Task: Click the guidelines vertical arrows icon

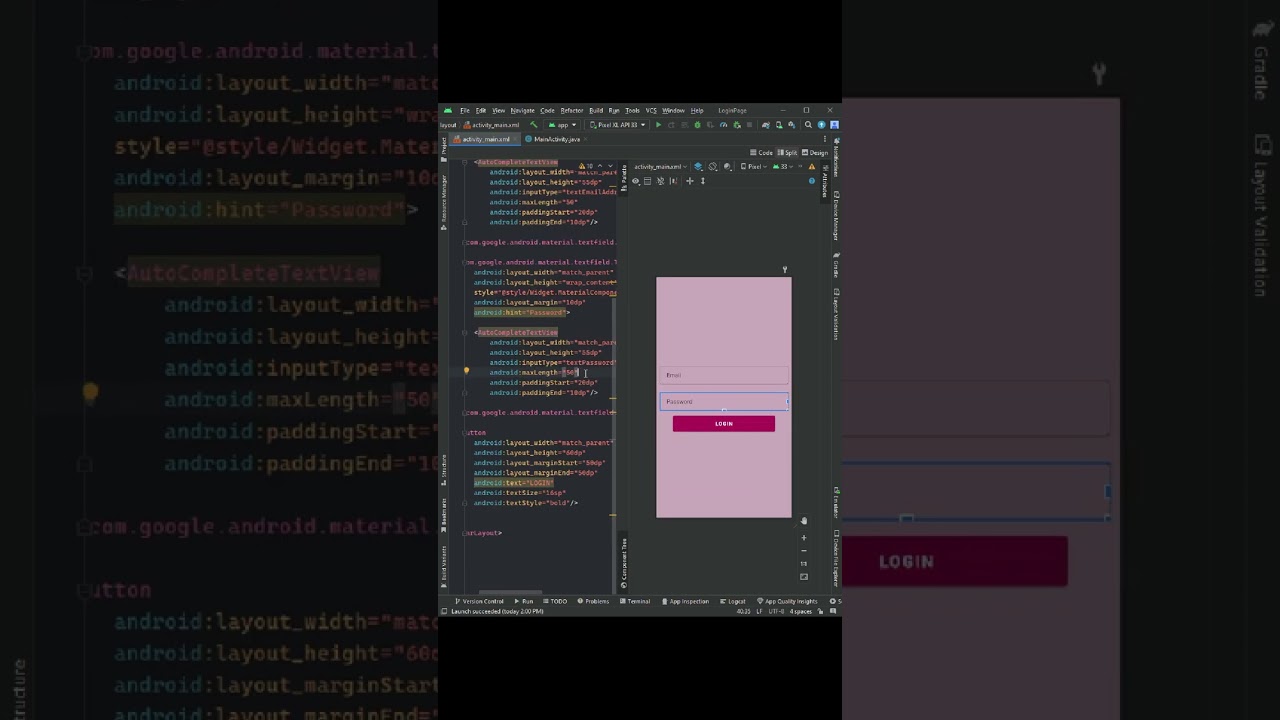Action: tap(703, 181)
